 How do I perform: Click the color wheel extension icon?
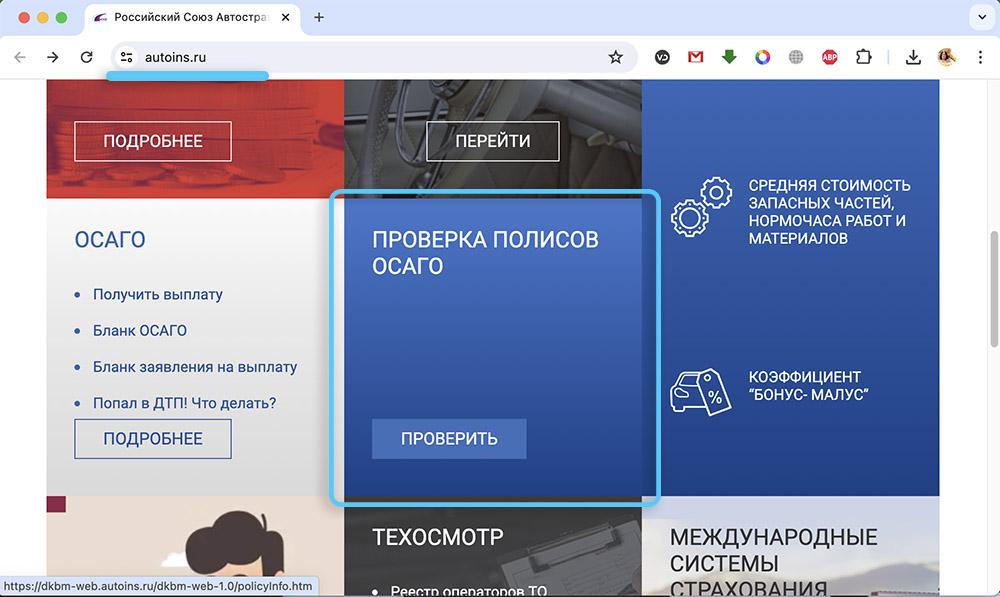(763, 57)
